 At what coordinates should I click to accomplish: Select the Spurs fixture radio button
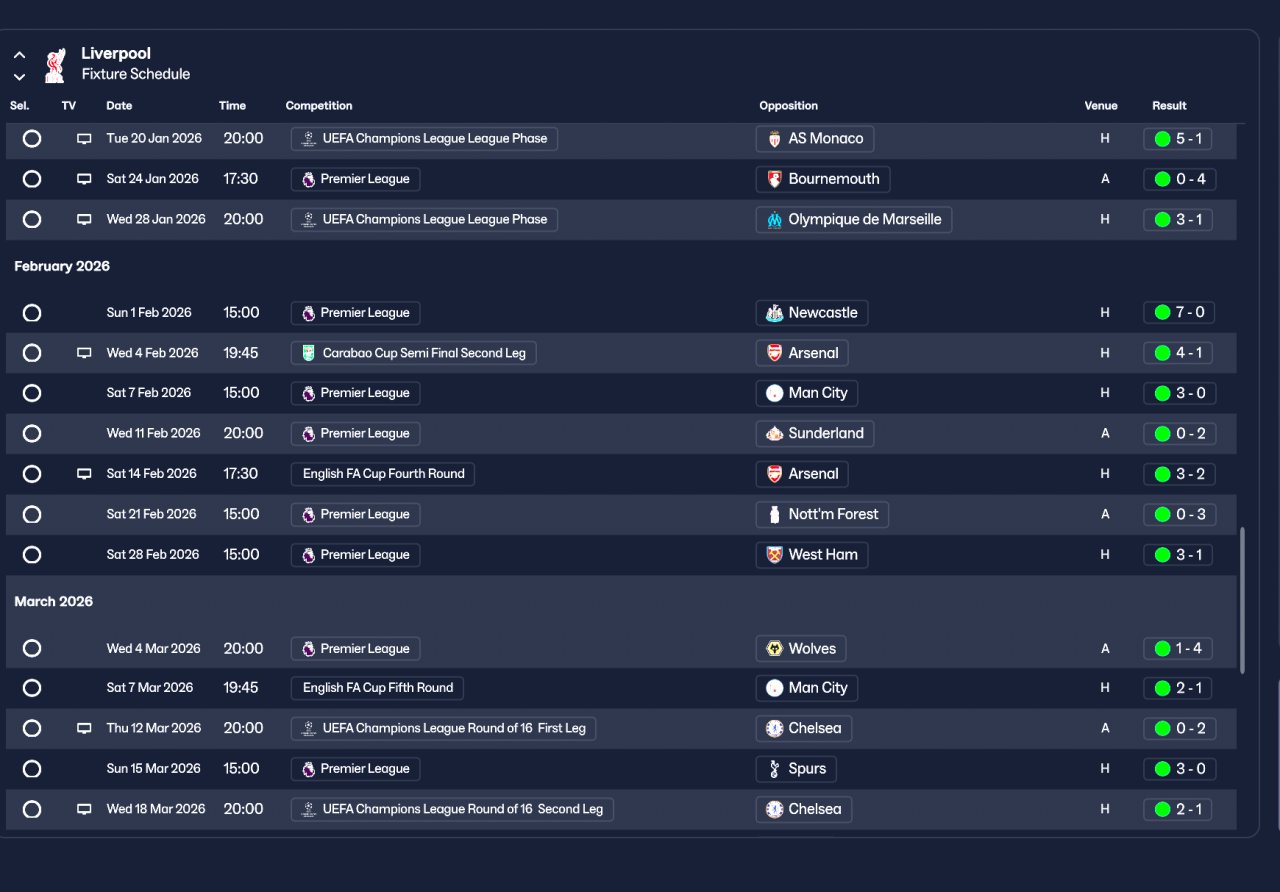[x=32, y=769]
